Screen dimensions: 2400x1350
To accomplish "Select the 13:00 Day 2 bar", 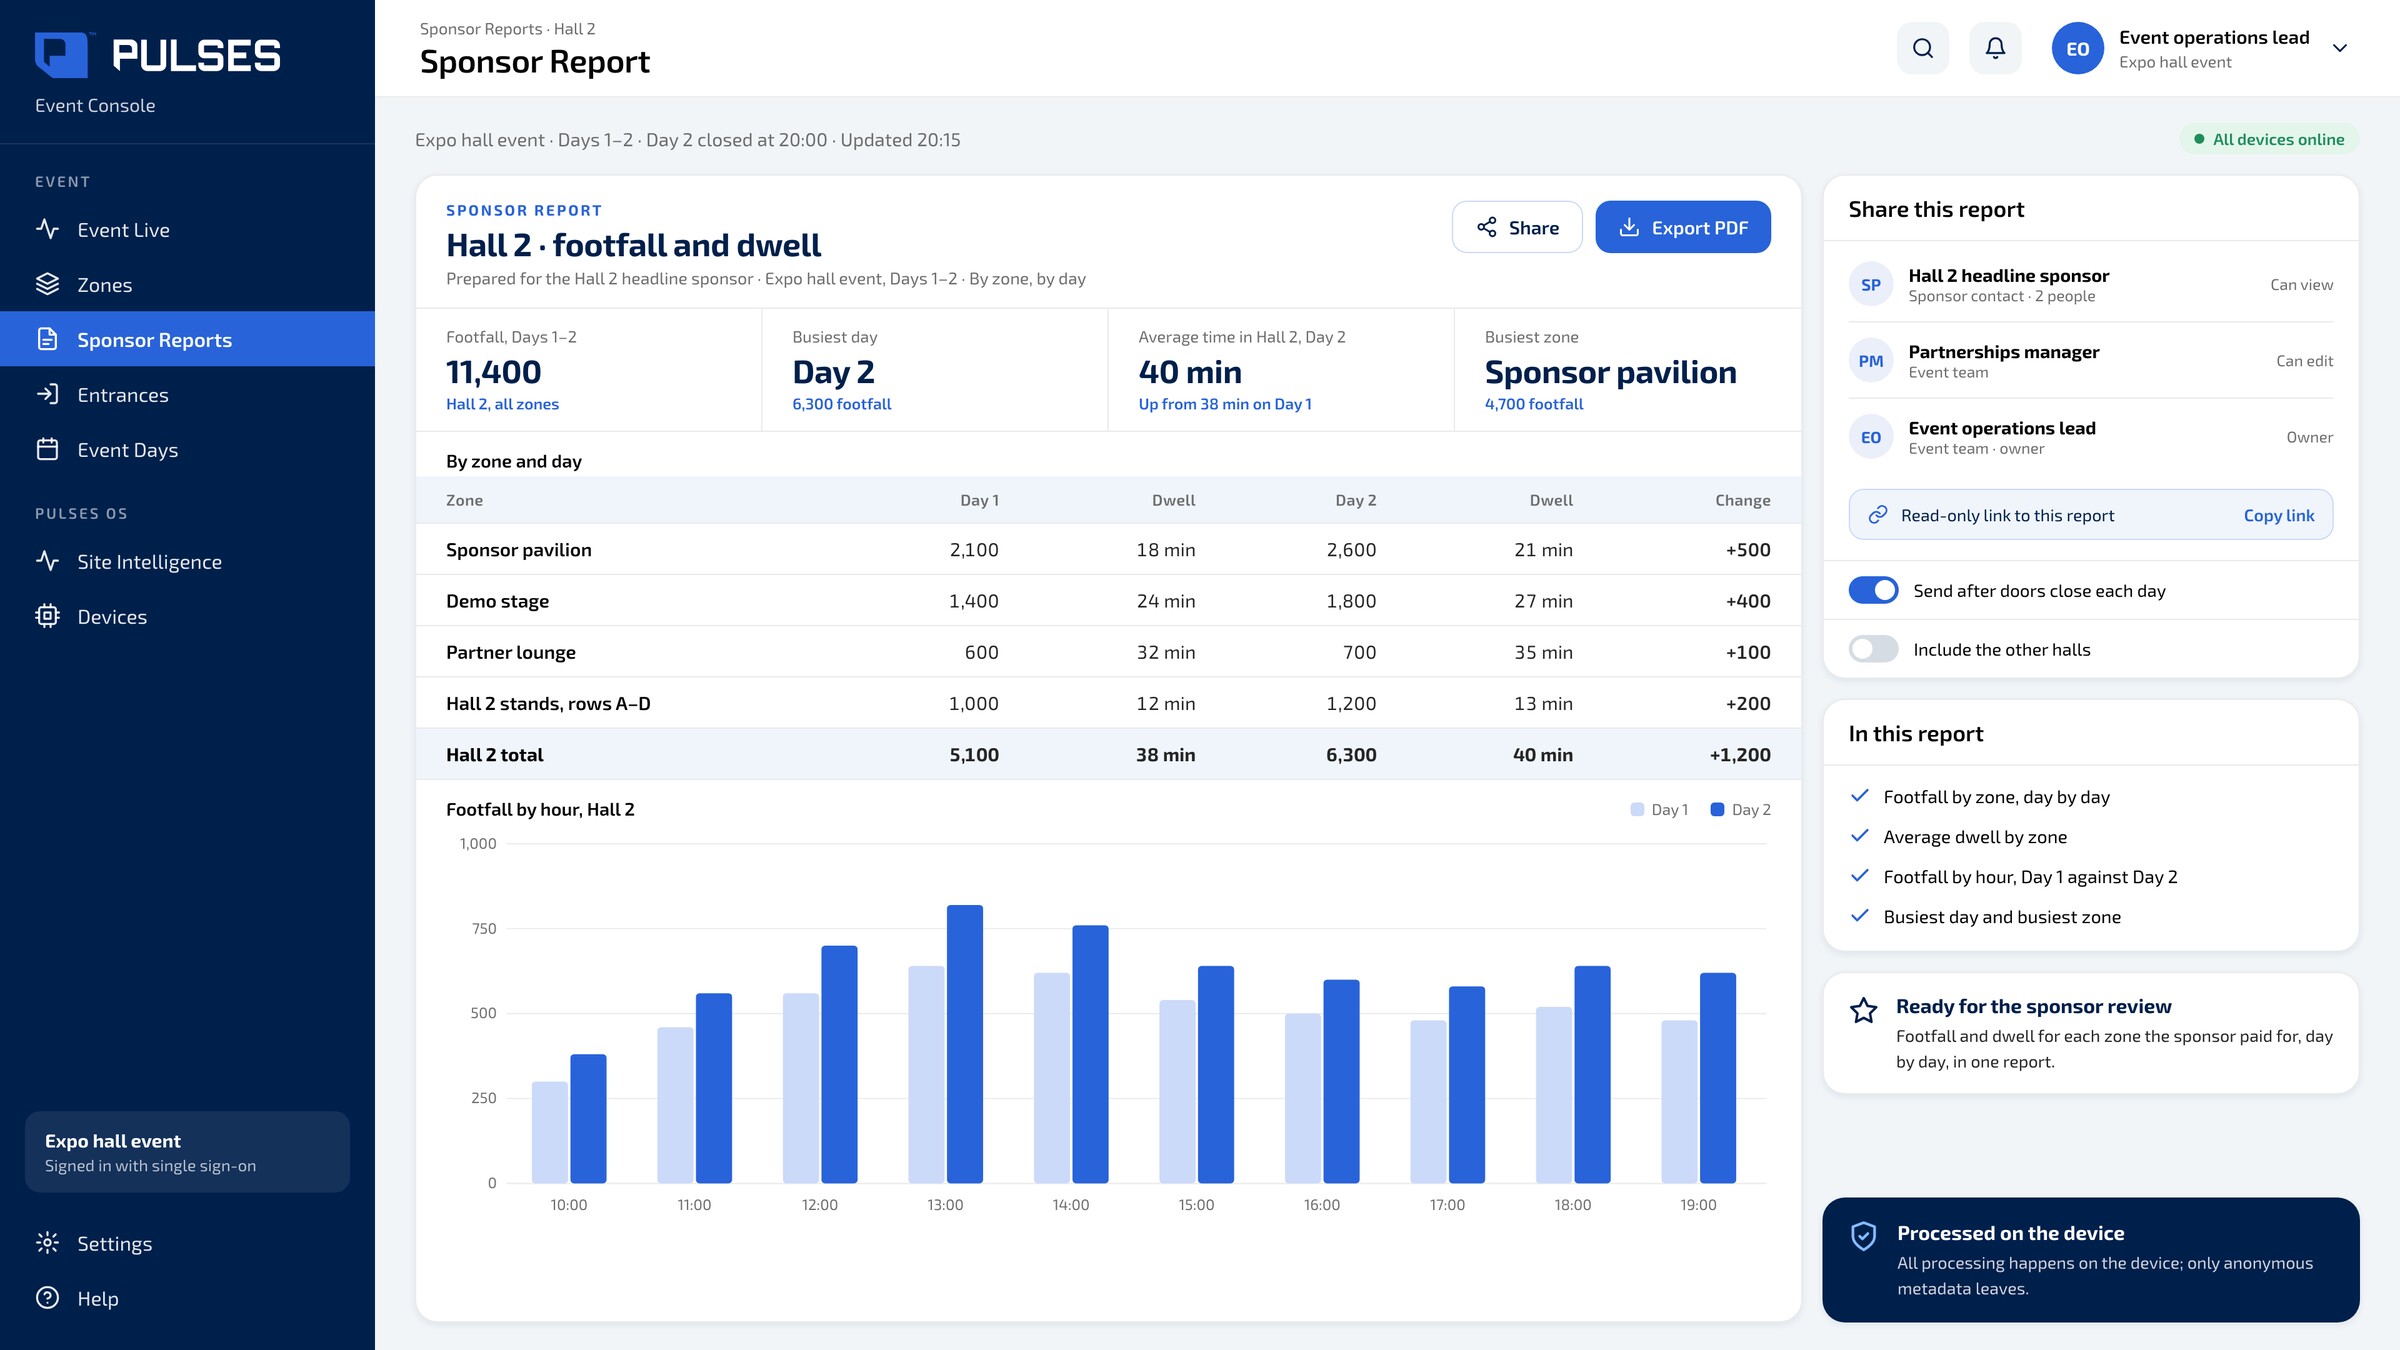I will point(965,1044).
